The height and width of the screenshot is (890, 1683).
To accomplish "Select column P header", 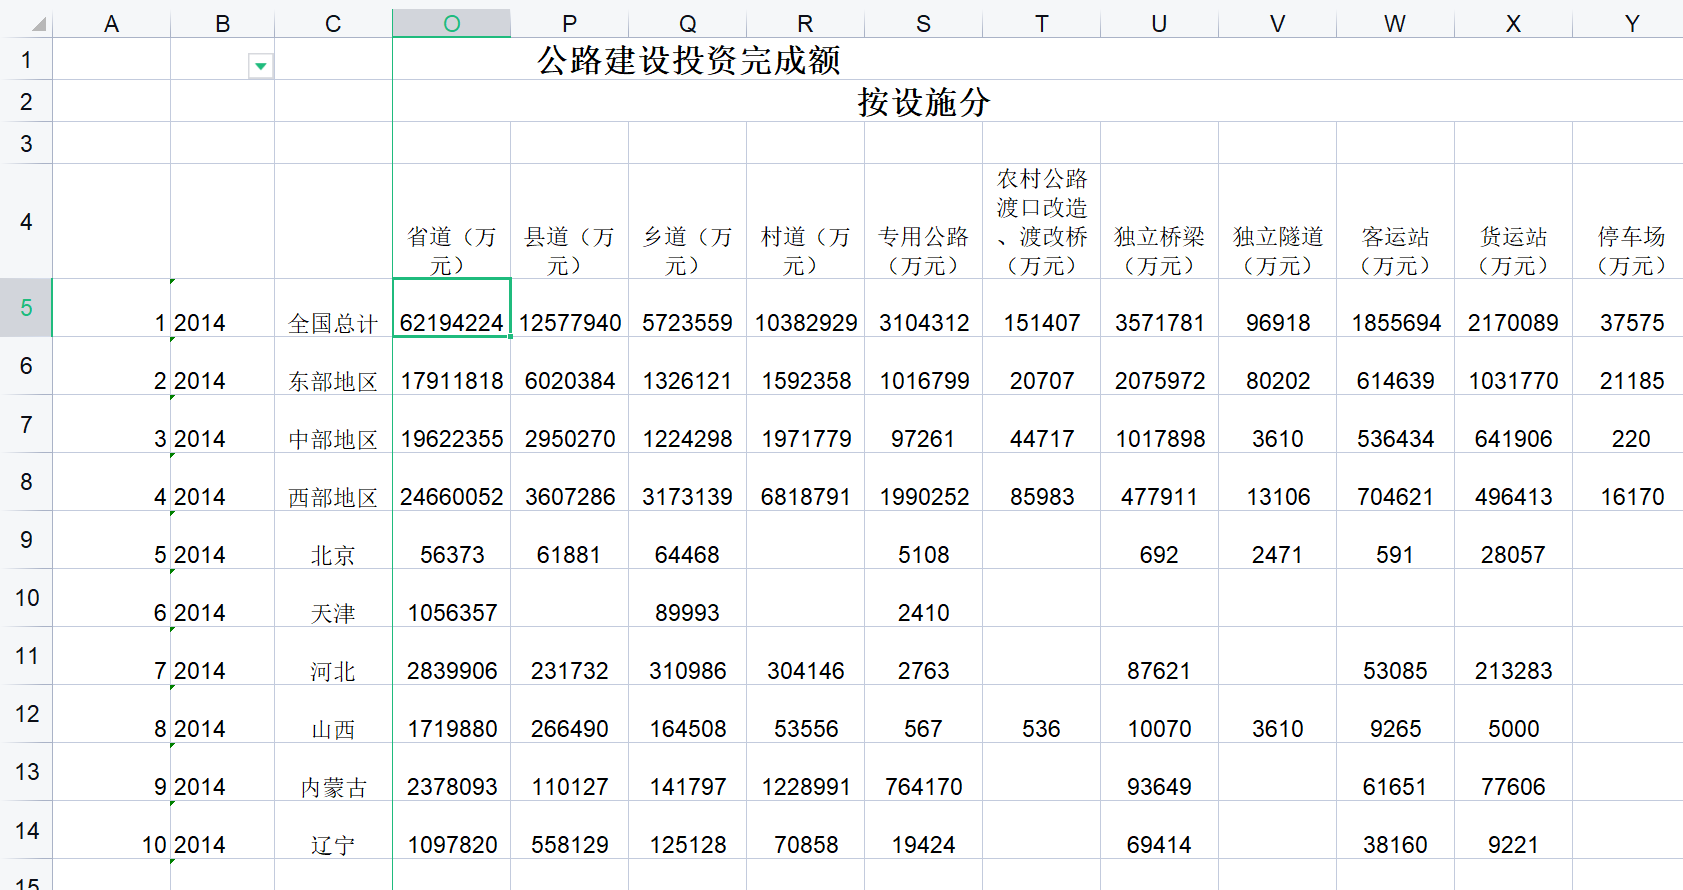I will pos(569,24).
